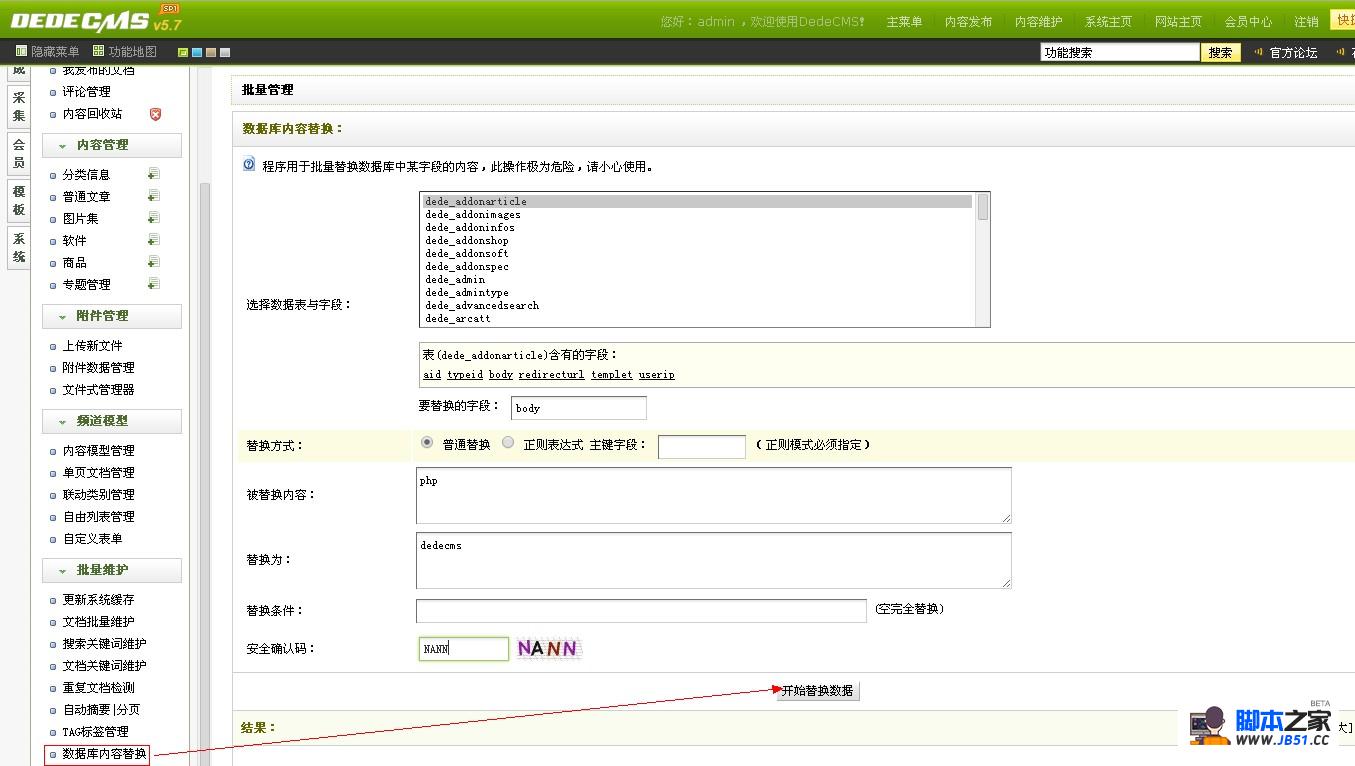Click the 安全确认码 input field
The width and height of the screenshot is (1355, 766).
(463, 648)
